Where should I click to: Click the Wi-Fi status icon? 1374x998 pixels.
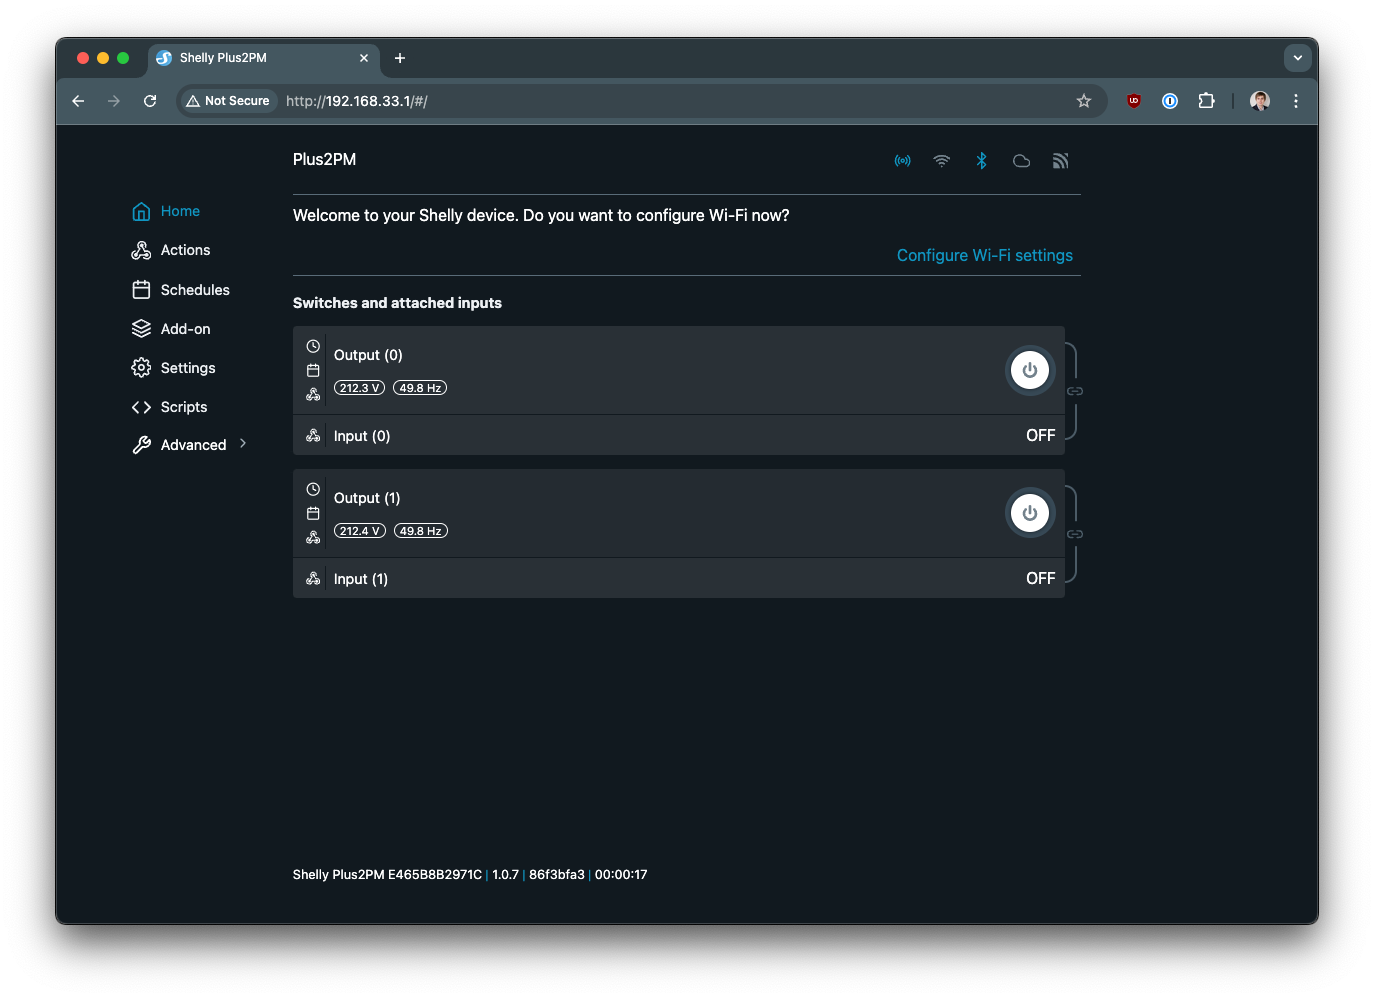[x=942, y=161]
